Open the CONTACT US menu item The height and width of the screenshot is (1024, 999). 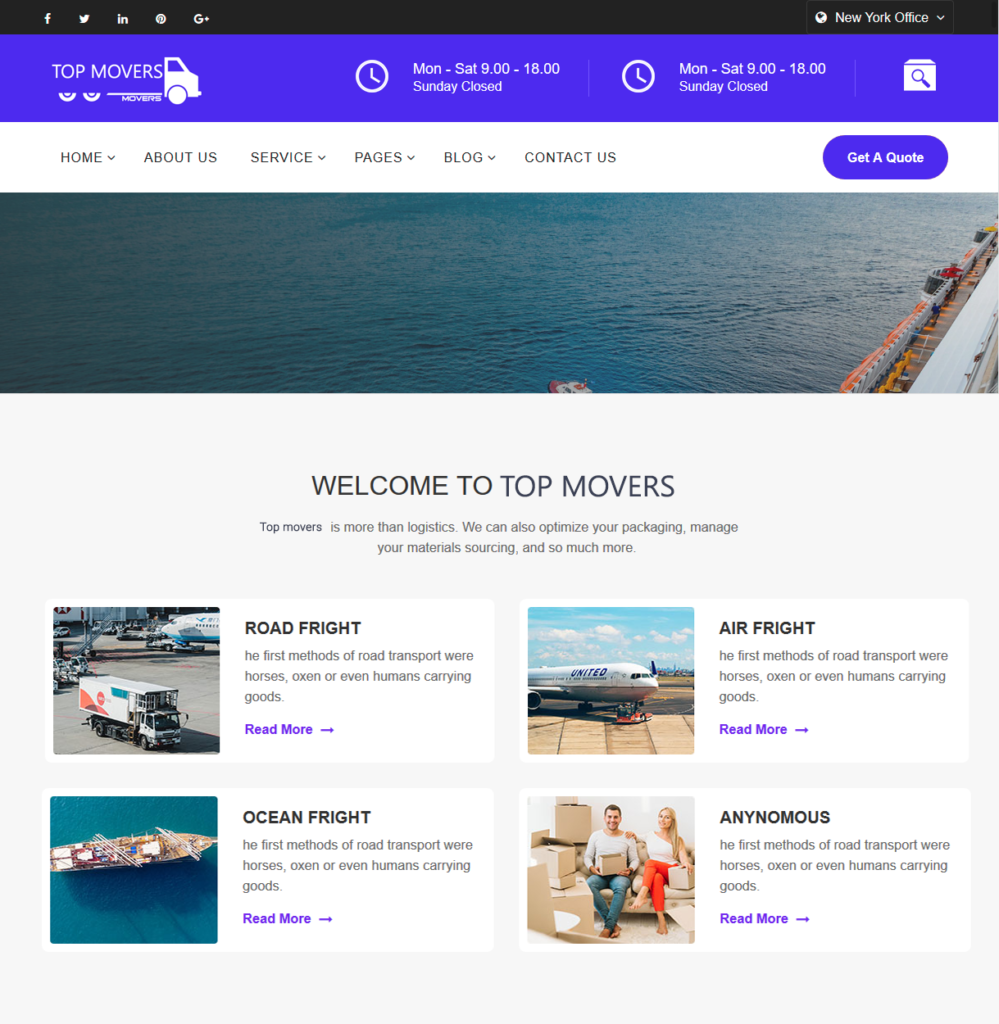coord(570,157)
